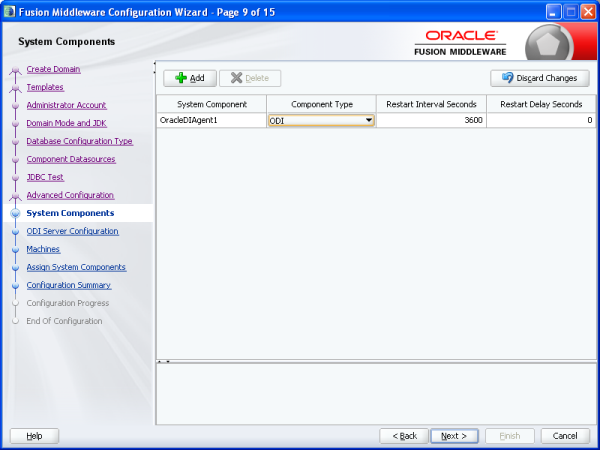Image resolution: width=600 pixels, height=450 pixels.
Task: Open the Component Type ODI dropdown
Action: coord(369,120)
